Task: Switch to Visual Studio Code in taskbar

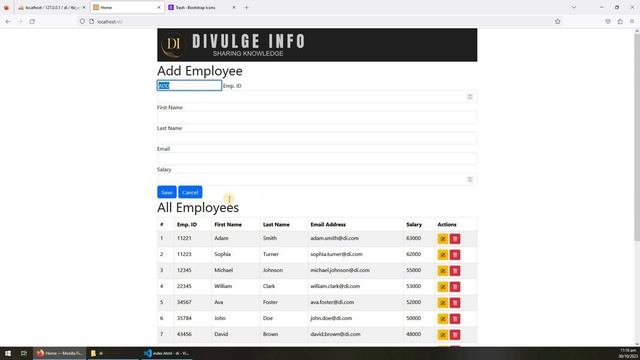Action: tap(167, 353)
